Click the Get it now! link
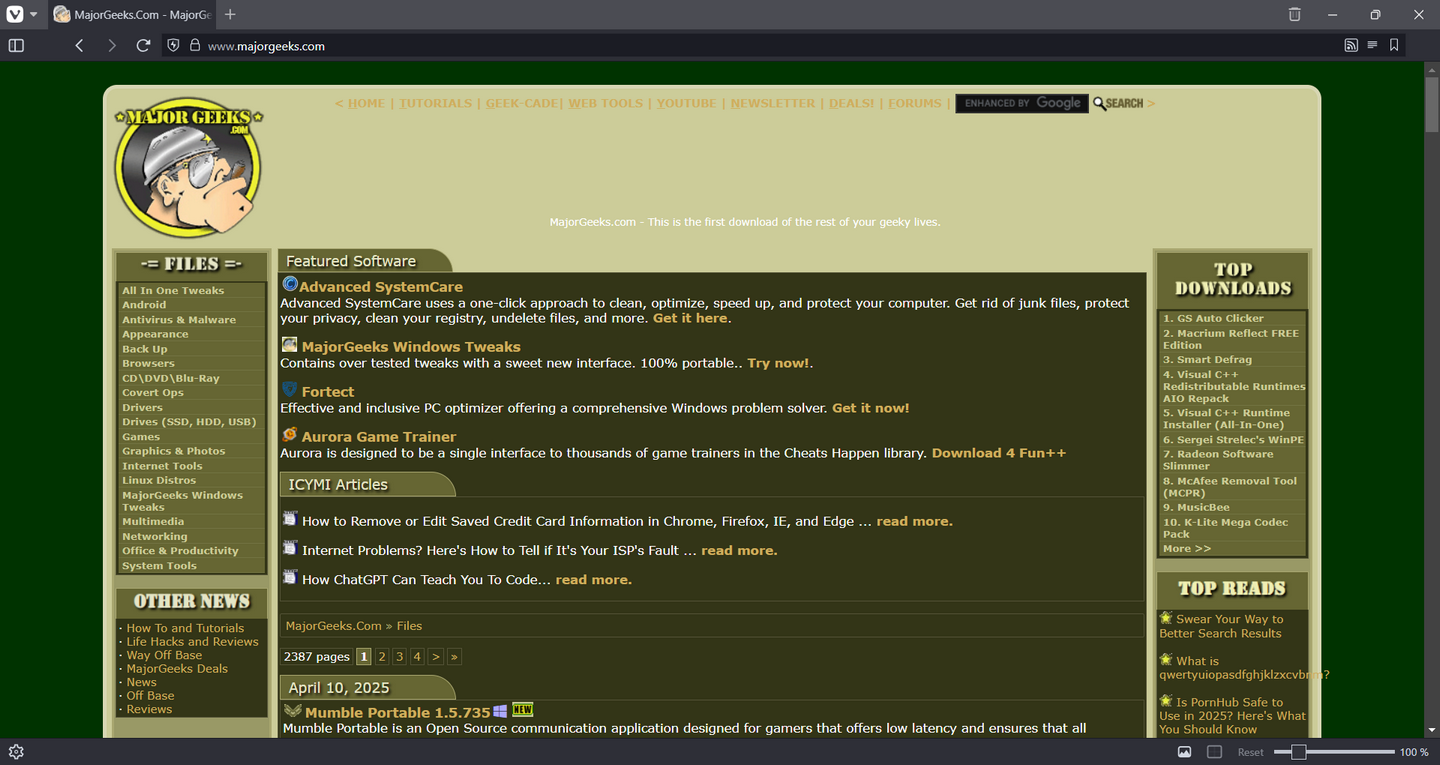The image size is (1440, 765). [871, 408]
